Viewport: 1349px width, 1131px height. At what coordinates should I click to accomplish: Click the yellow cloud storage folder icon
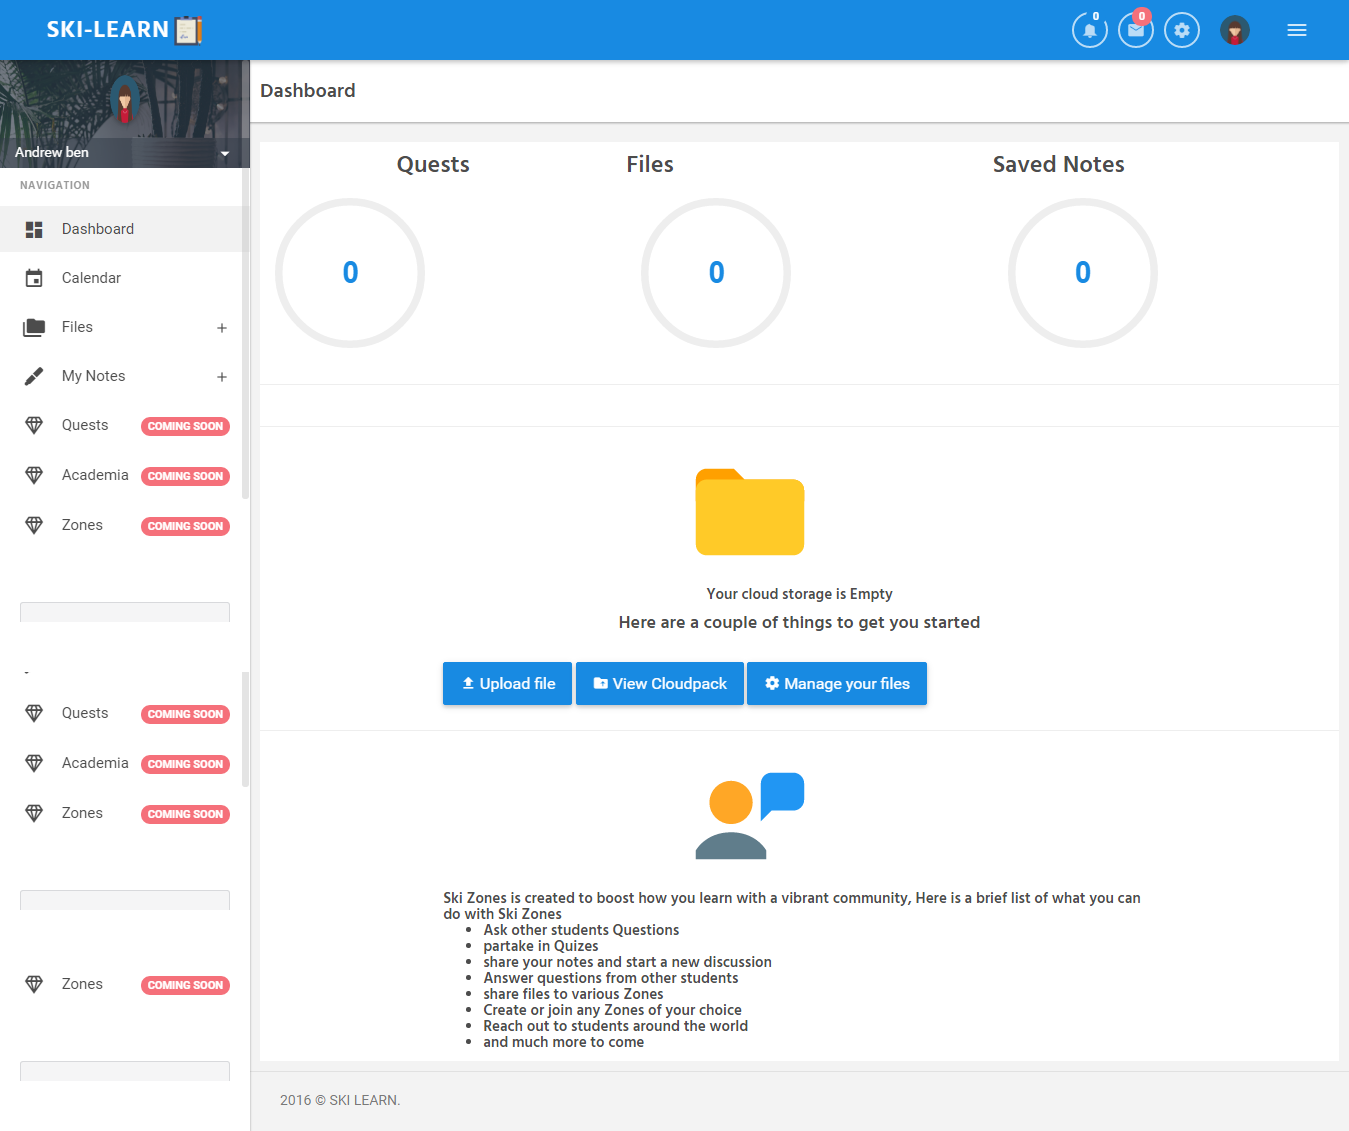pyautogui.click(x=749, y=512)
